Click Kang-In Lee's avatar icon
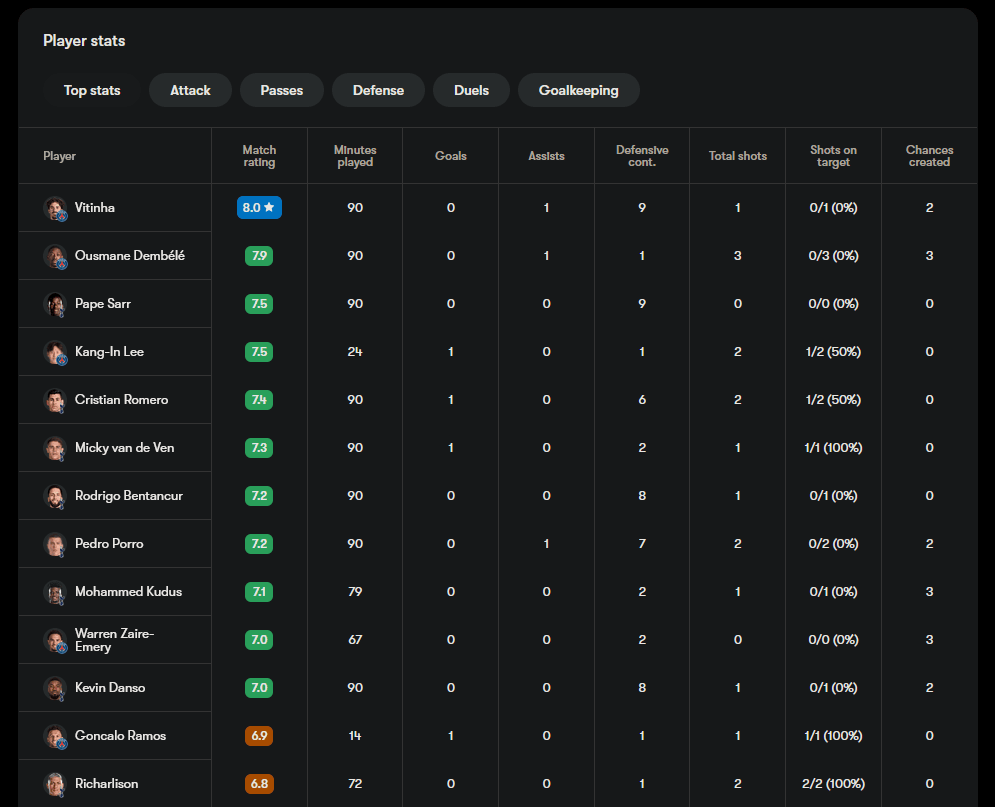 pos(55,352)
